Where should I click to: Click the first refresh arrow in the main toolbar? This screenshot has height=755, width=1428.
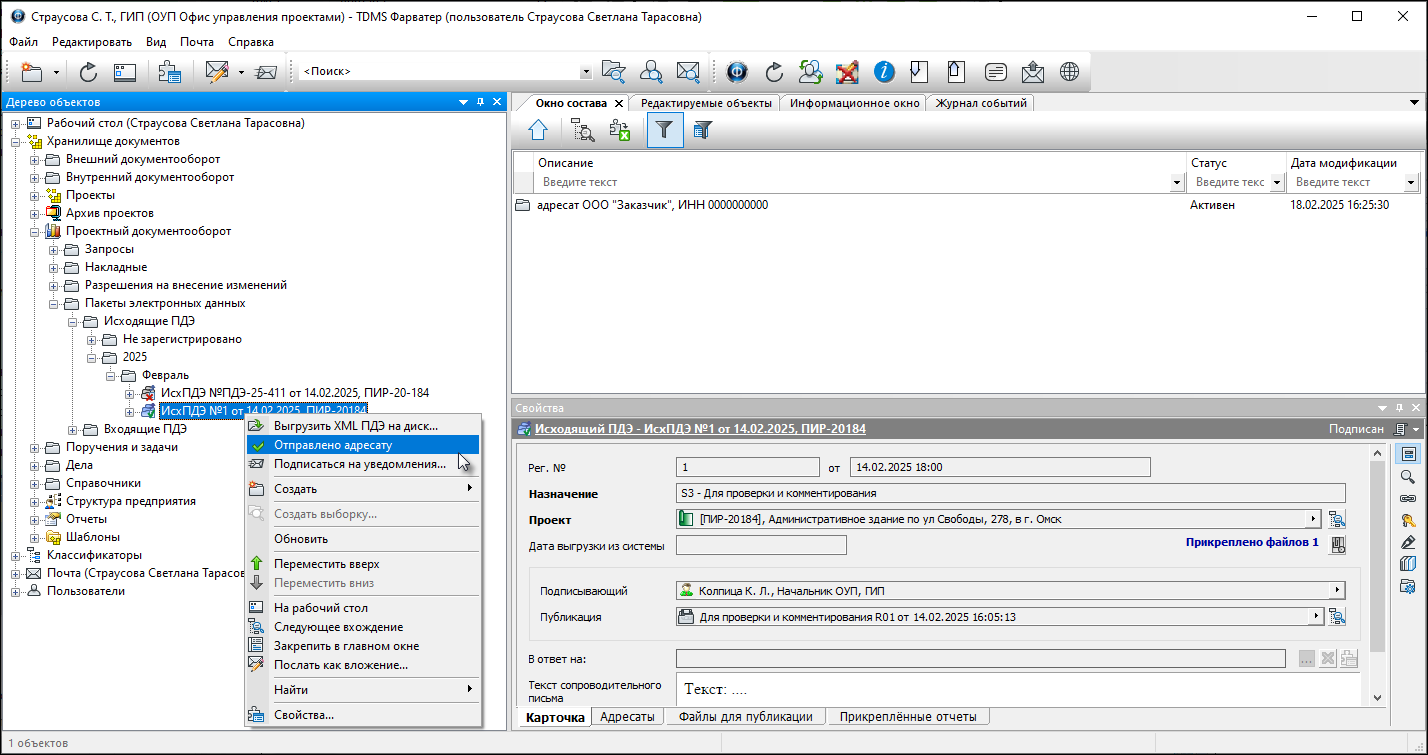(88, 72)
